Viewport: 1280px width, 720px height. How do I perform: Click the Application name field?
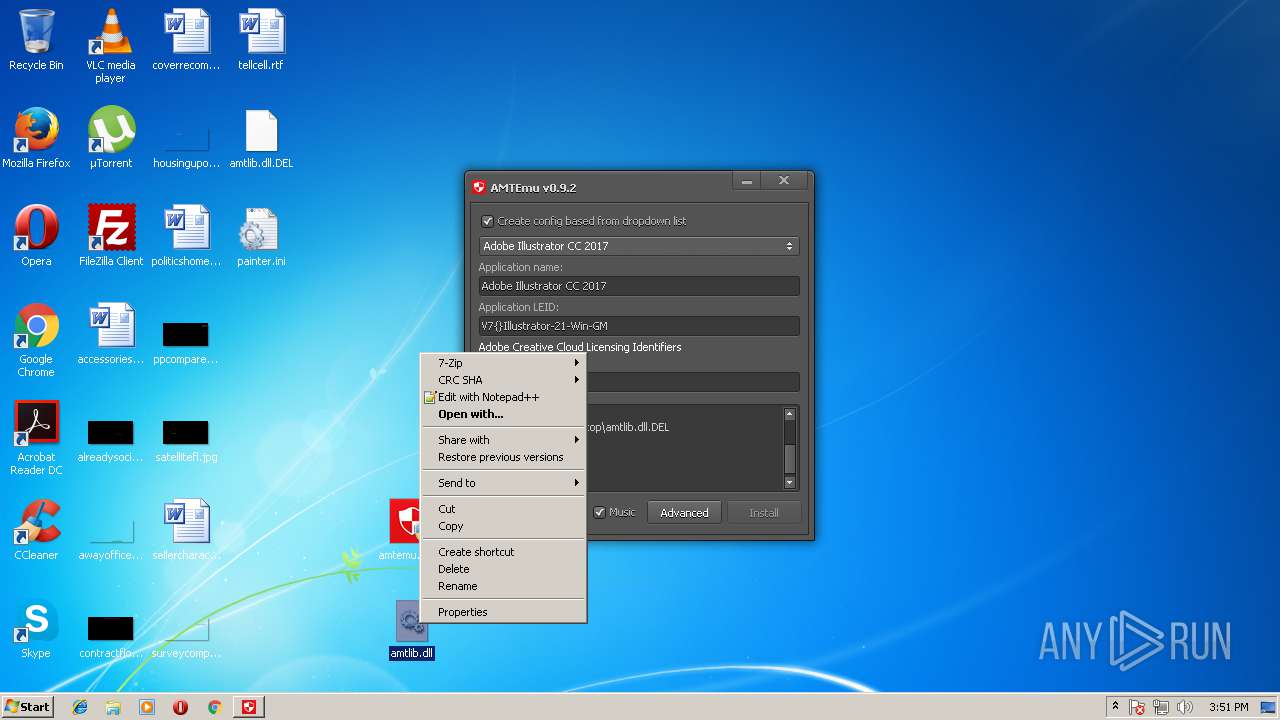[x=639, y=286]
